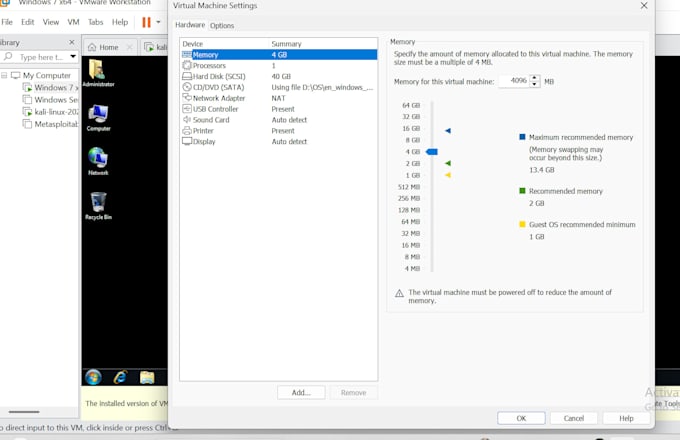Viewport: 680px width, 440px height.
Task: Select kali-linux VM in library tree
Action: (x=51, y=112)
